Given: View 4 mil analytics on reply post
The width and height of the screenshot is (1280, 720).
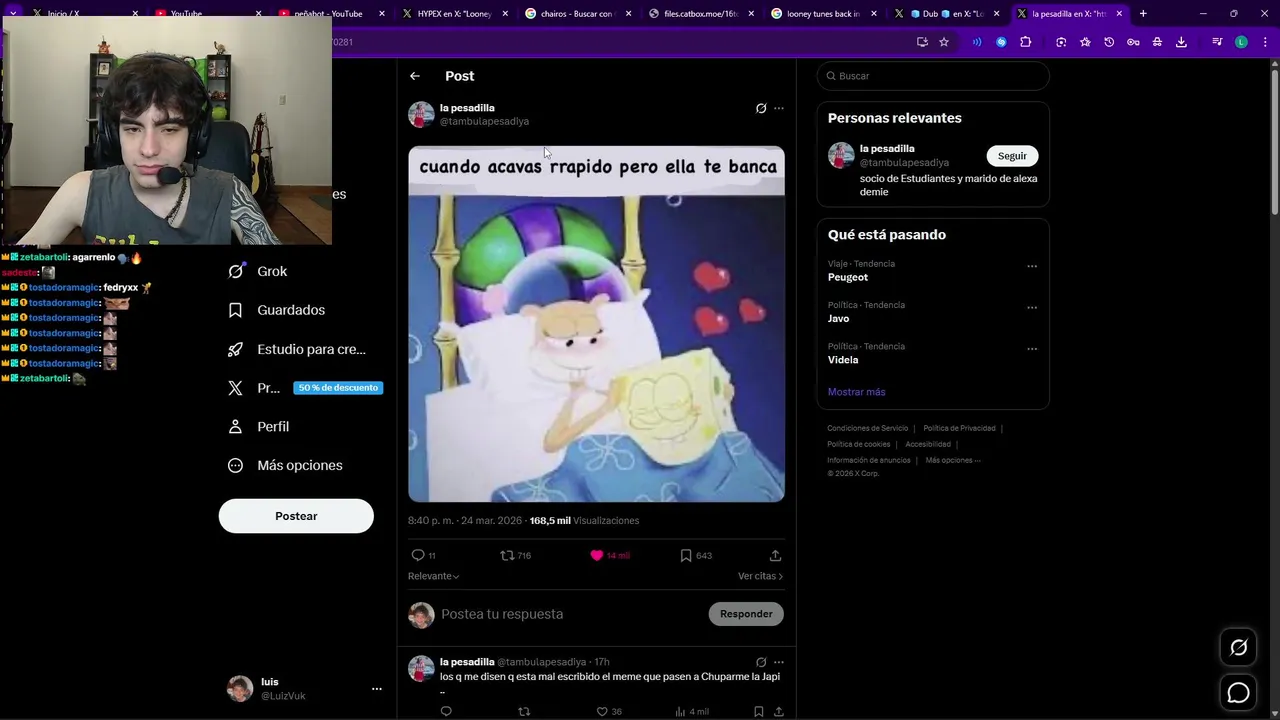Looking at the screenshot, I should (x=691, y=712).
